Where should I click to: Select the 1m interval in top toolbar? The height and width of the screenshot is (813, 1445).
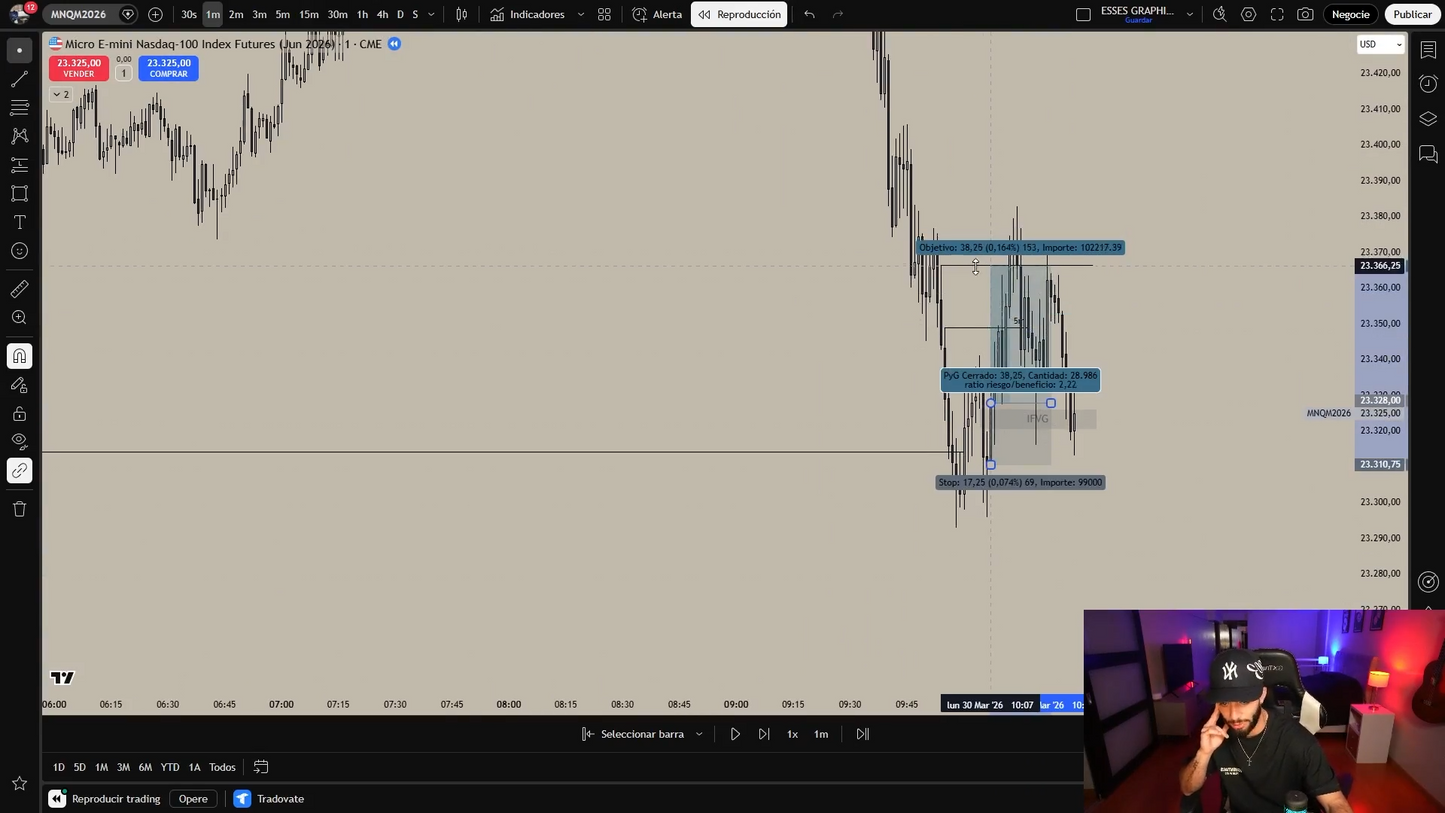212,14
